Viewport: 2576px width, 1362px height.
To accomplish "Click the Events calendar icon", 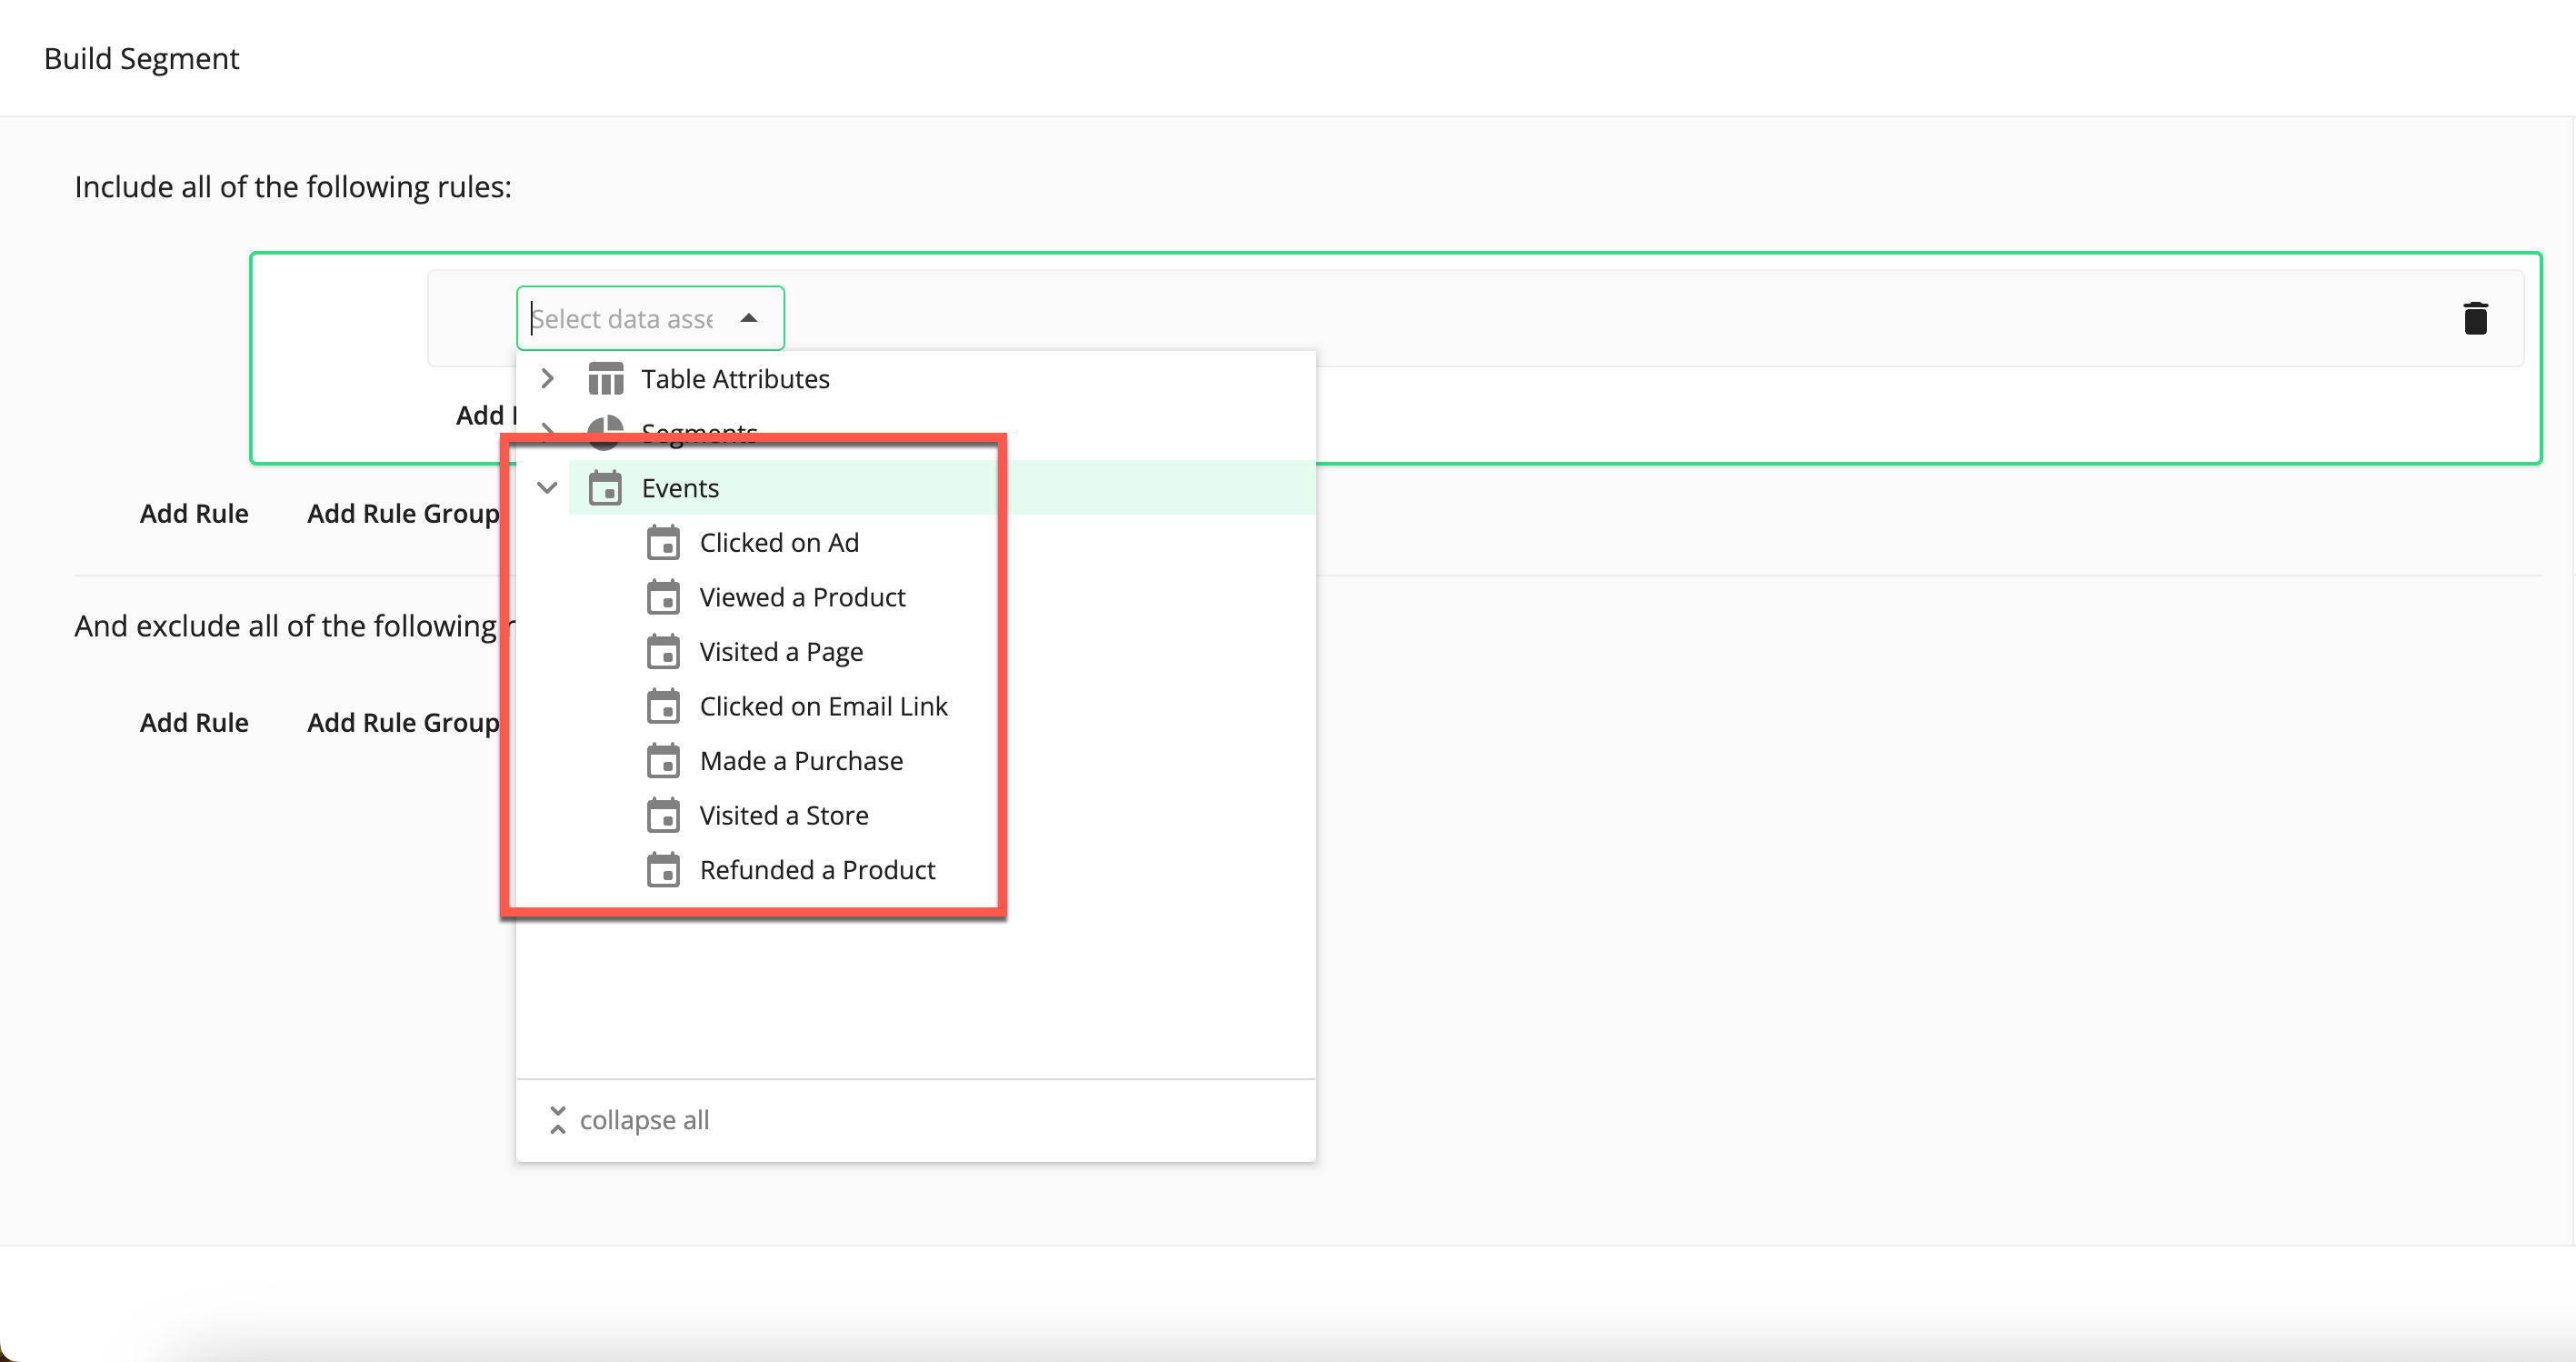I will coord(604,487).
